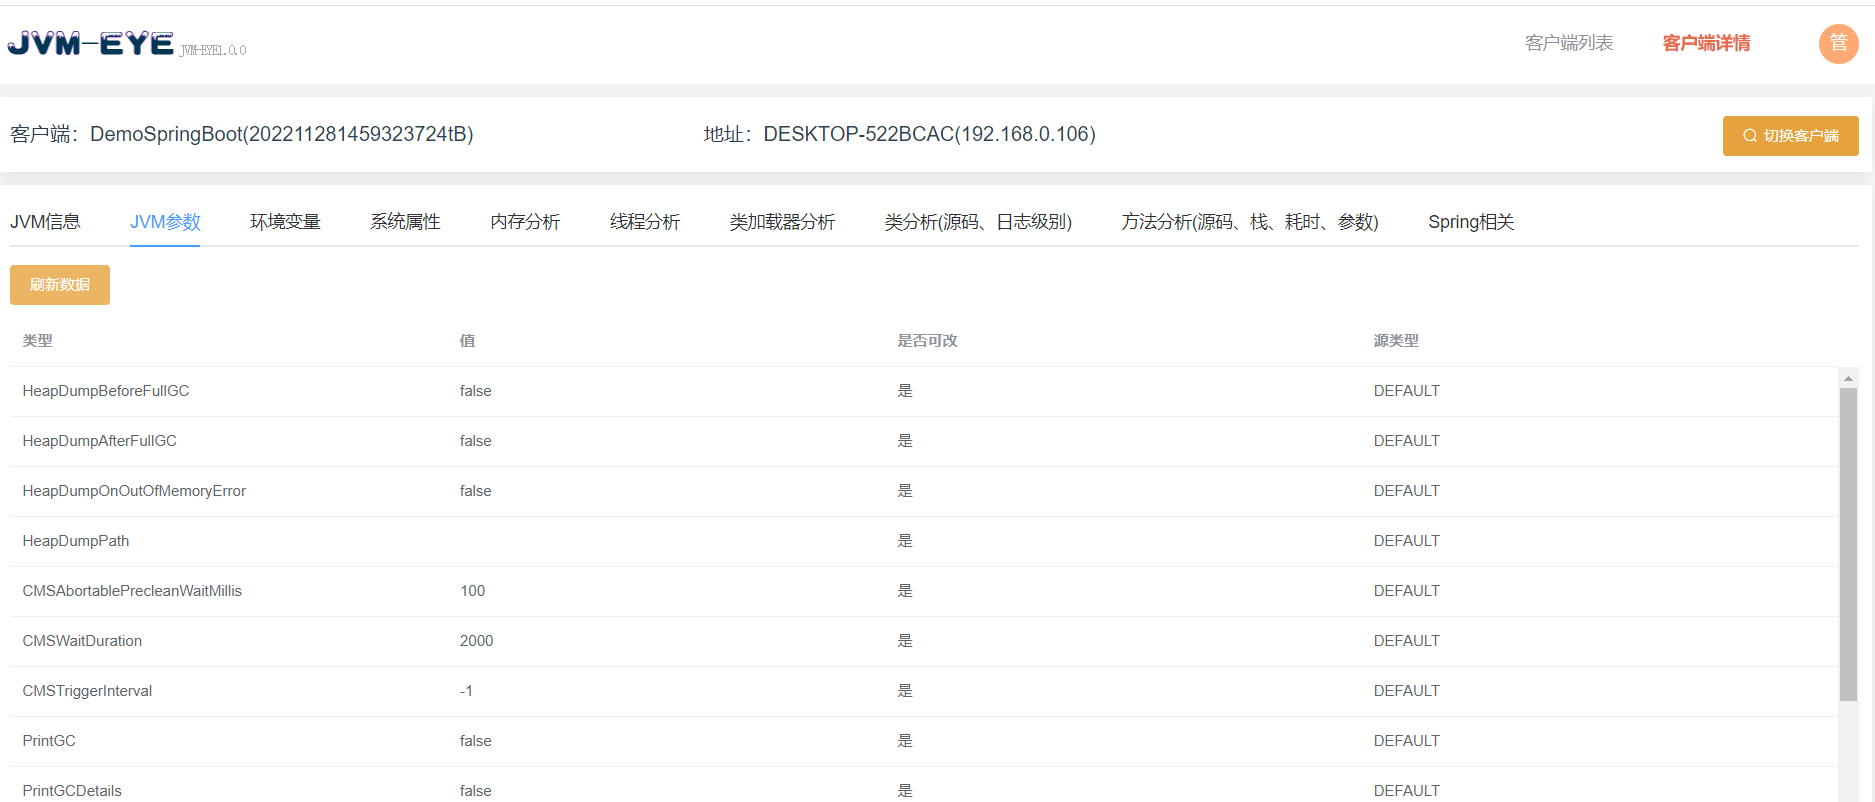Image resolution: width=1875 pixels, height=802 pixels.
Task: Open 客户端详情 navigation link
Action: point(1706,43)
